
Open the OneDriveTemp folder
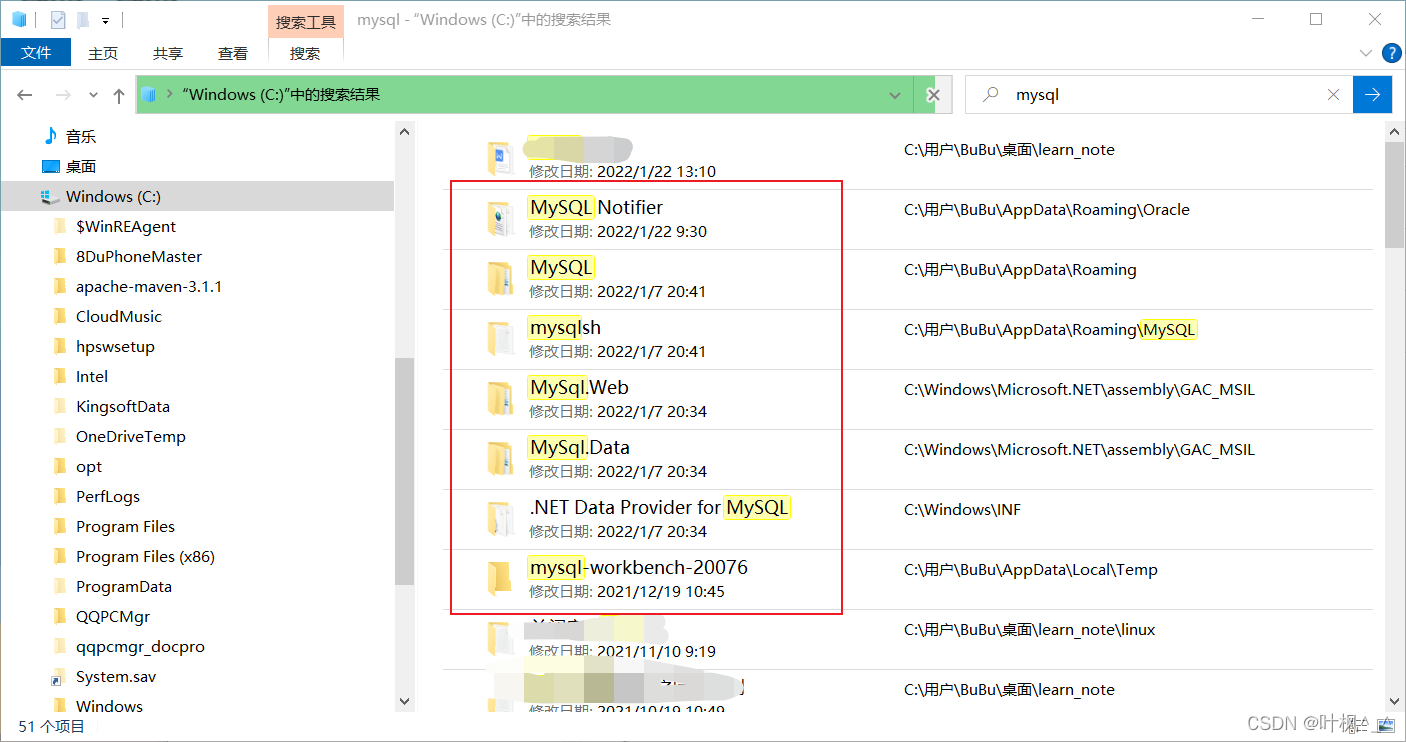pos(130,436)
